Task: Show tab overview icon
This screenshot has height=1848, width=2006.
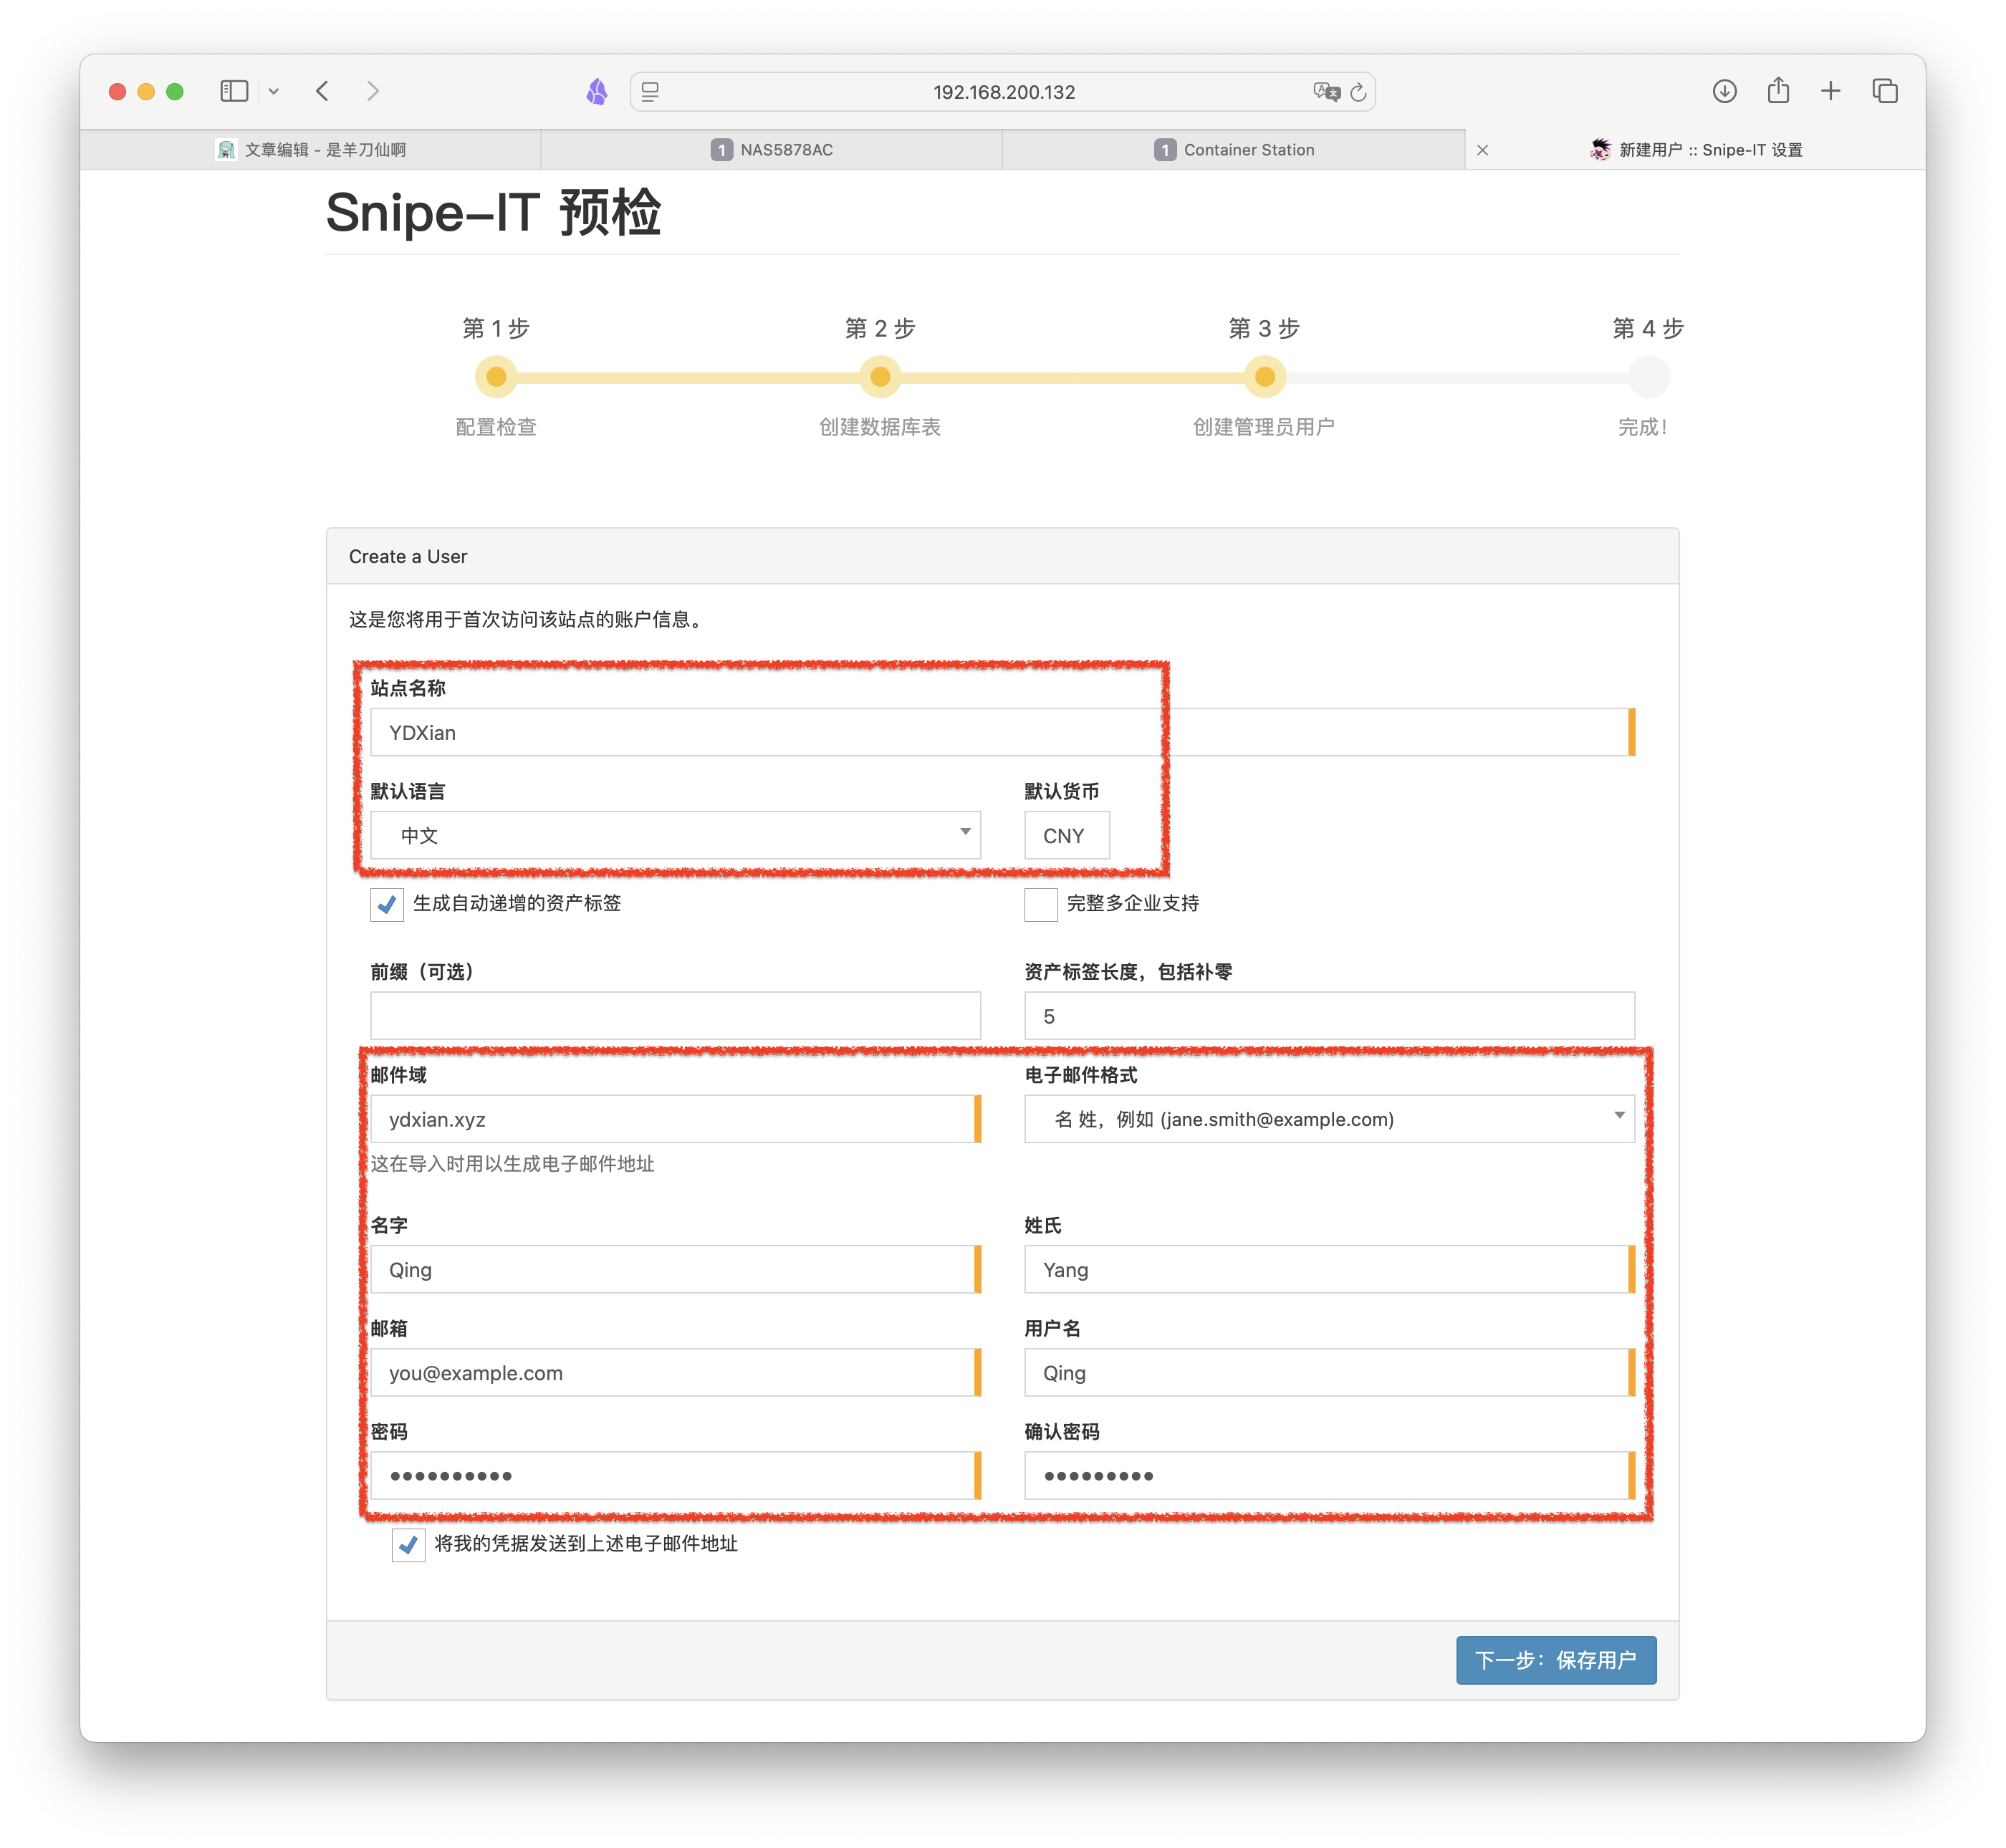Action: 1885,91
